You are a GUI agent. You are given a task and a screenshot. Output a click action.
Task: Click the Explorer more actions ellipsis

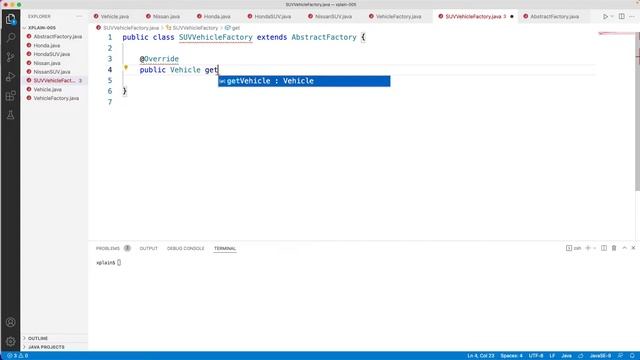pyautogui.click(x=79, y=16)
